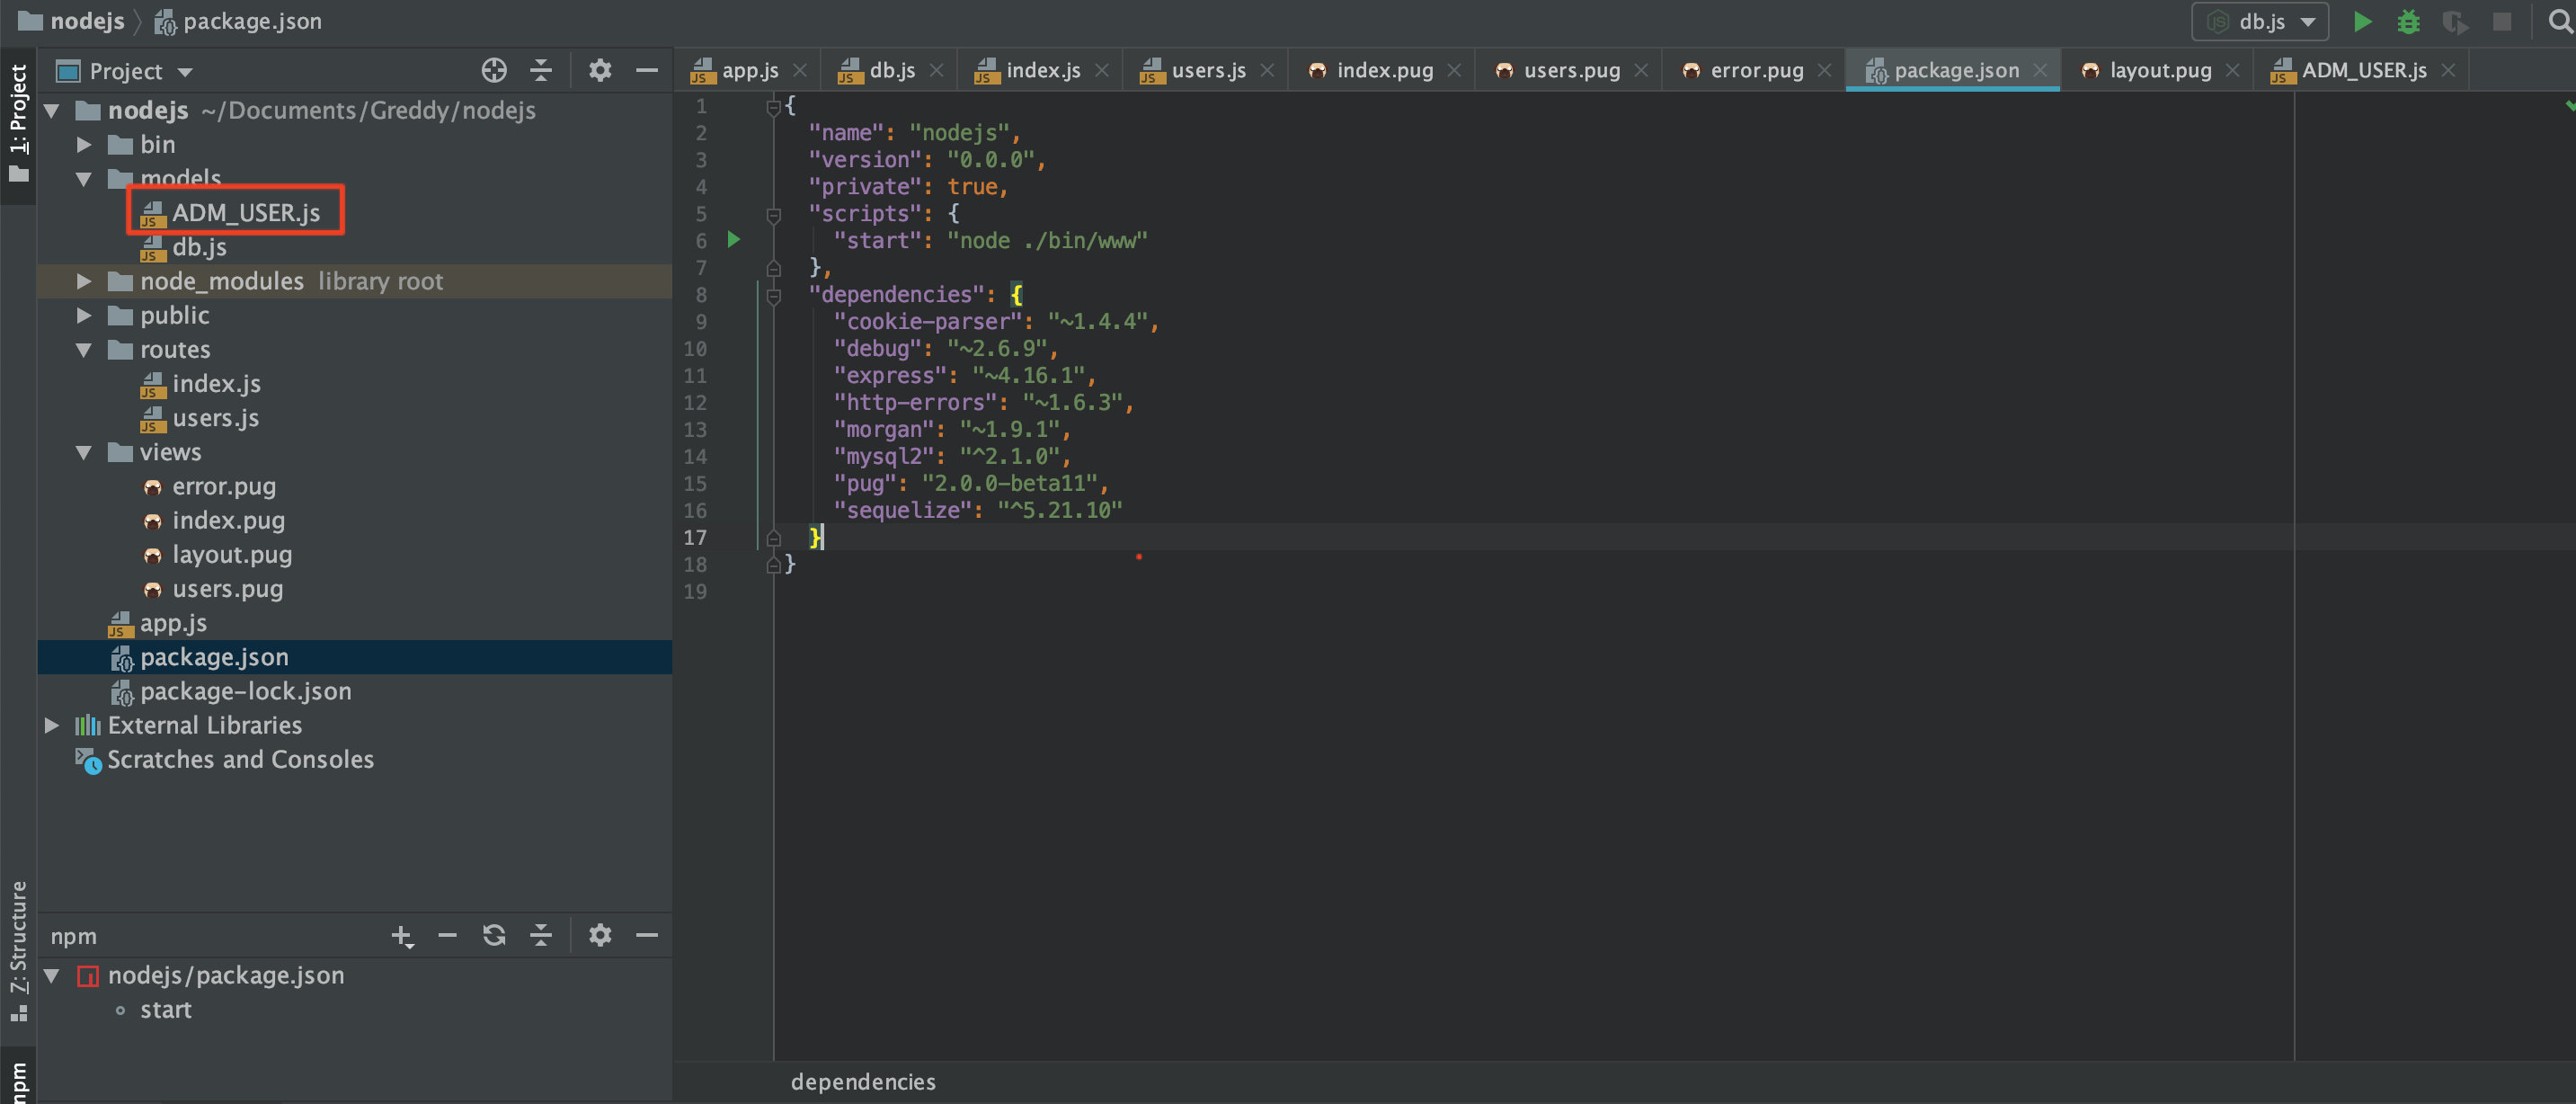Click the green Run button in toolbar
The image size is (2576, 1104).
(2361, 21)
